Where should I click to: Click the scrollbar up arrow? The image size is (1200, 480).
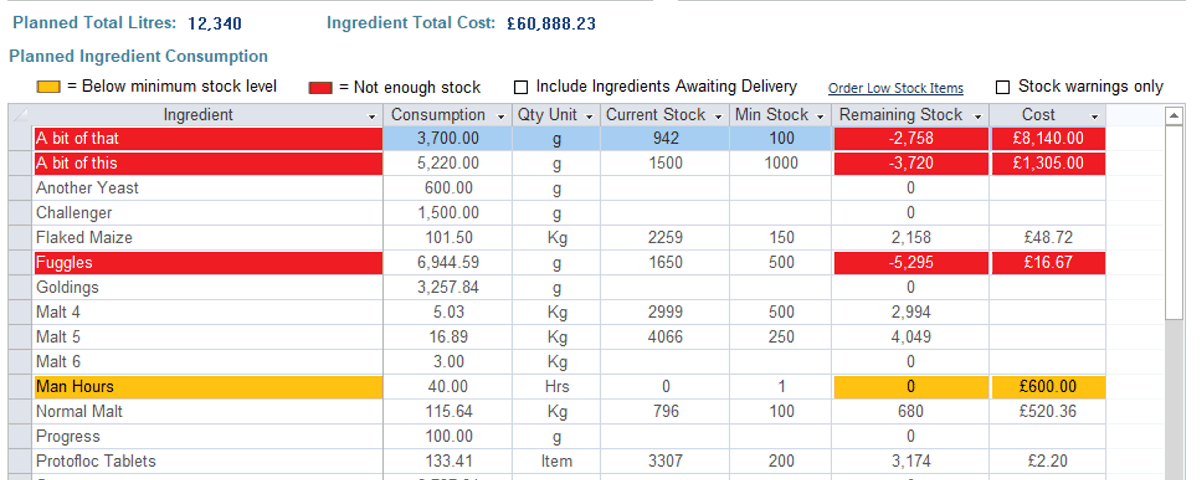[x=1175, y=115]
